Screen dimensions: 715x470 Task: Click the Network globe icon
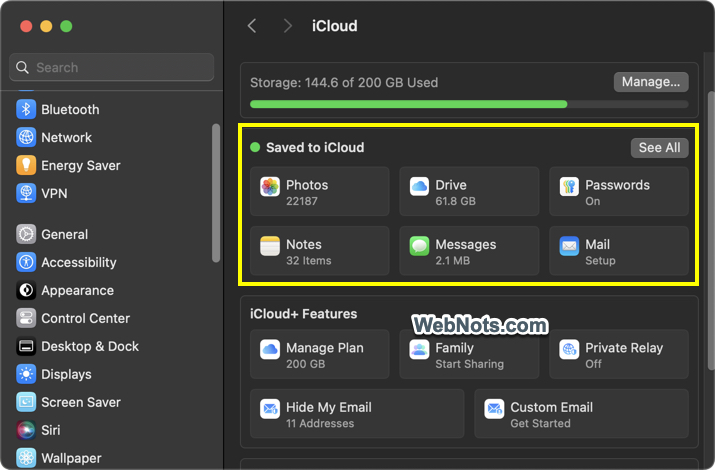(x=26, y=137)
